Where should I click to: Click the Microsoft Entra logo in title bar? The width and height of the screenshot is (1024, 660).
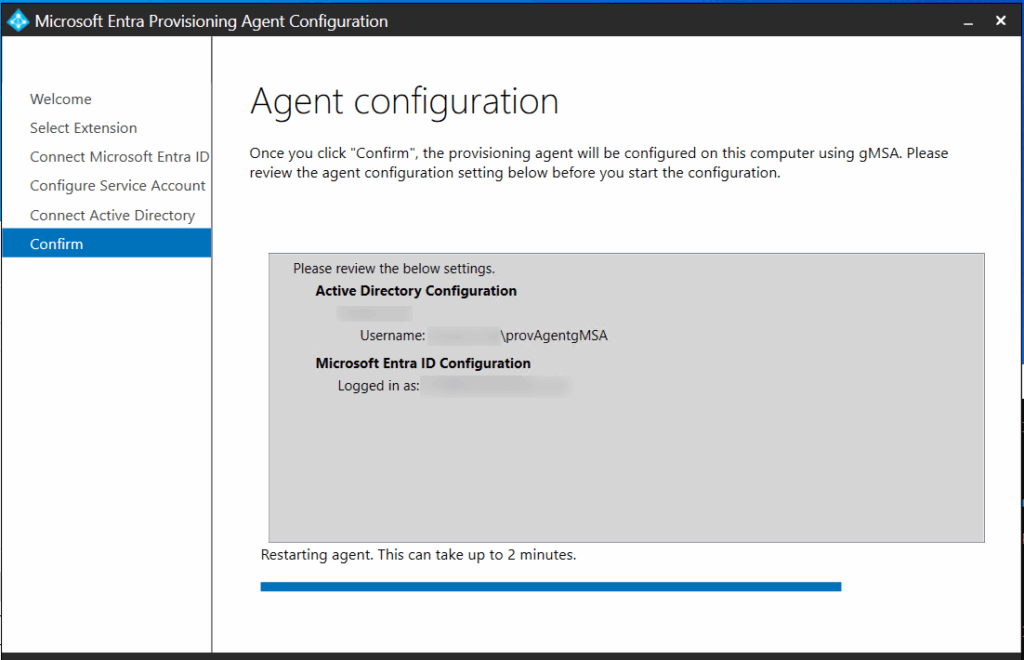point(18,21)
